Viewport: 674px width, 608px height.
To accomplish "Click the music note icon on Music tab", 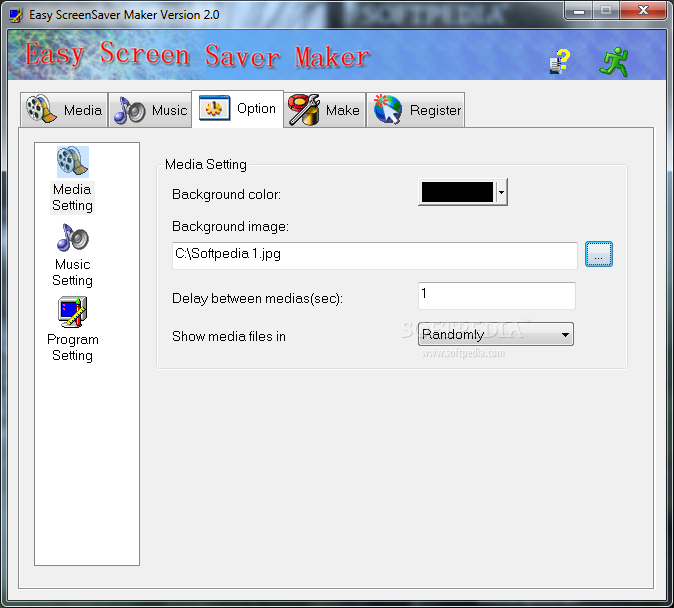I will click(x=129, y=110).
